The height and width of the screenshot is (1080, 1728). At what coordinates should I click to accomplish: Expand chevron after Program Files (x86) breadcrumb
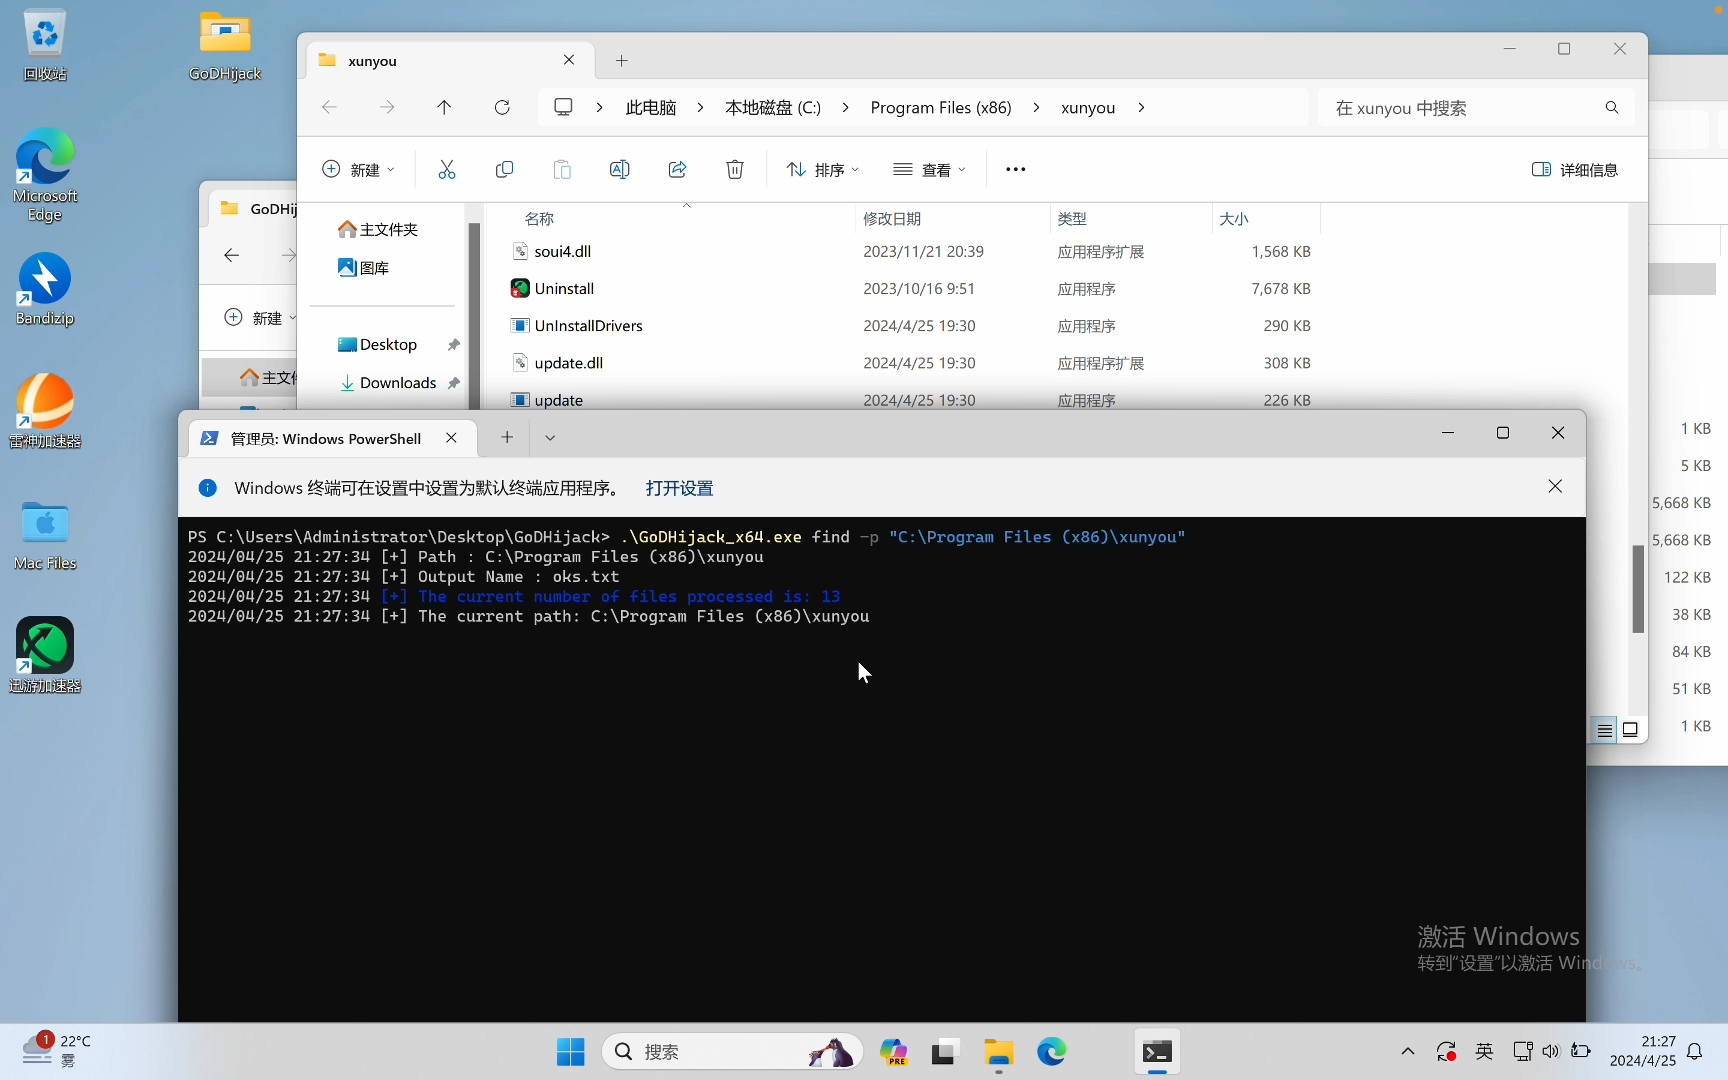pyautogui.click(x=1036, y=107)
